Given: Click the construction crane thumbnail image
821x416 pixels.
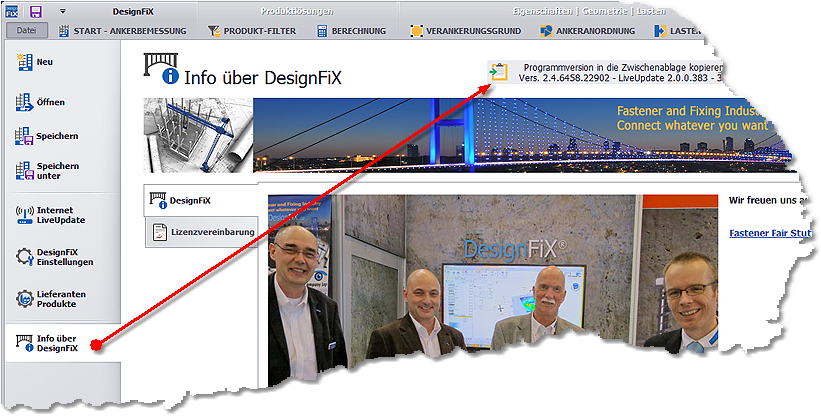Looking at the screenshot, I should (198, 135).
